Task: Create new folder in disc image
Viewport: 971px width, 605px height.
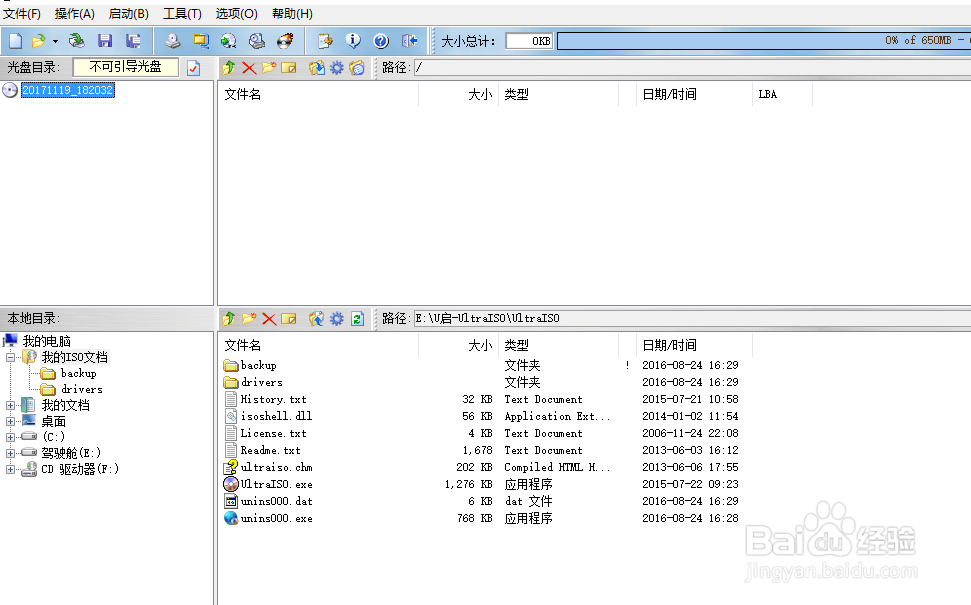Action: pos(269,67)
